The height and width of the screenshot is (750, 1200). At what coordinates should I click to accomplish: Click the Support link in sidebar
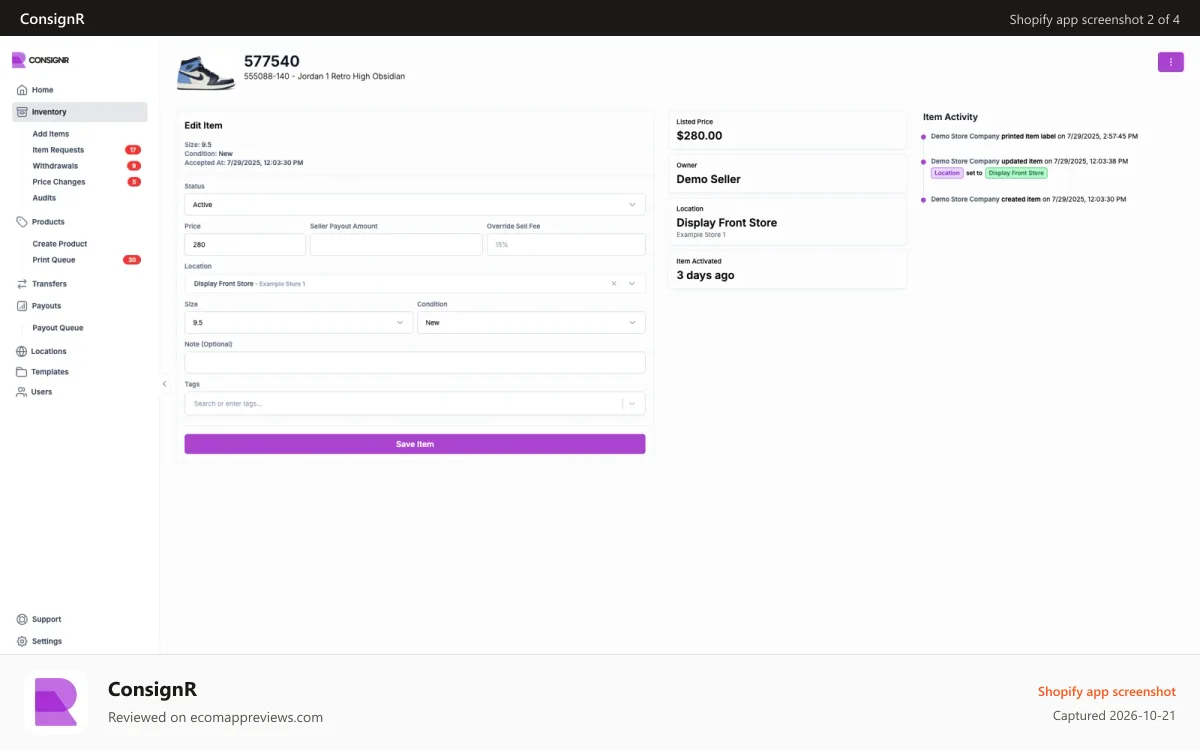tap(46, 619)
